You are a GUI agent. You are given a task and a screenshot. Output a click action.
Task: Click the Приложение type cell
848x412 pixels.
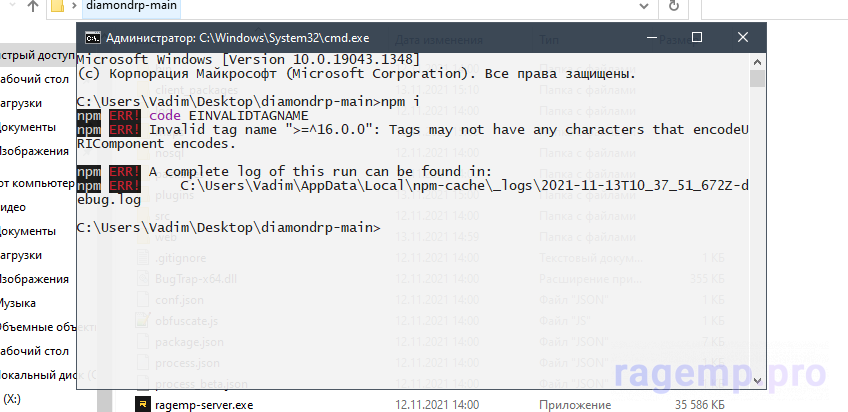click(x=575, y=404)
